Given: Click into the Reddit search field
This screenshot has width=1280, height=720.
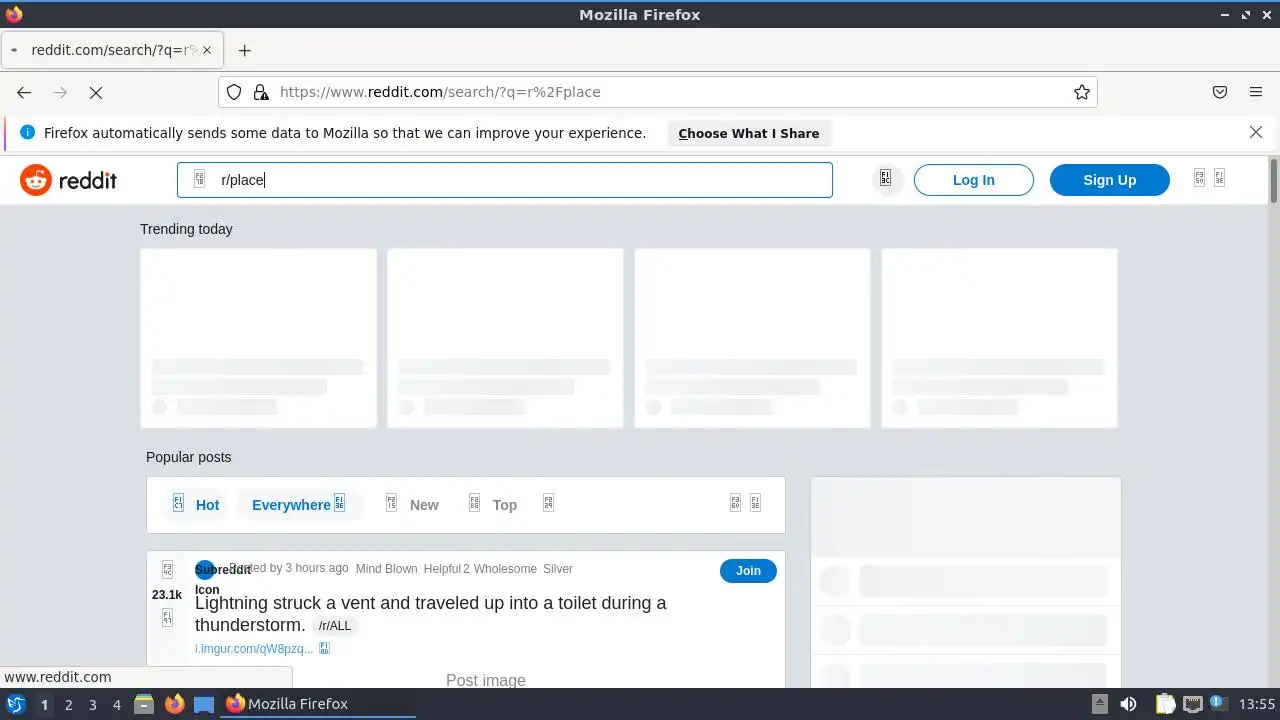Looking at the screenshot, I should point(504,180).
